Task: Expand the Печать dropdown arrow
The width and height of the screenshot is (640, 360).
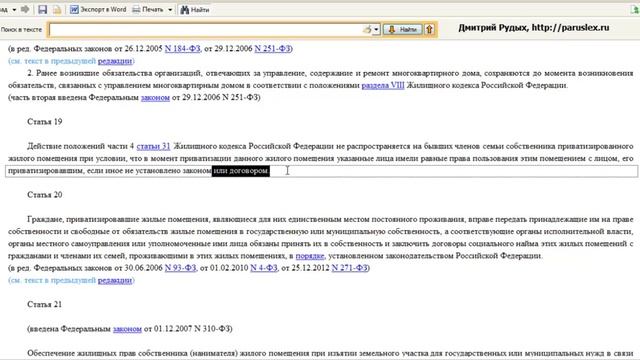Action: (x=170, y=9)
